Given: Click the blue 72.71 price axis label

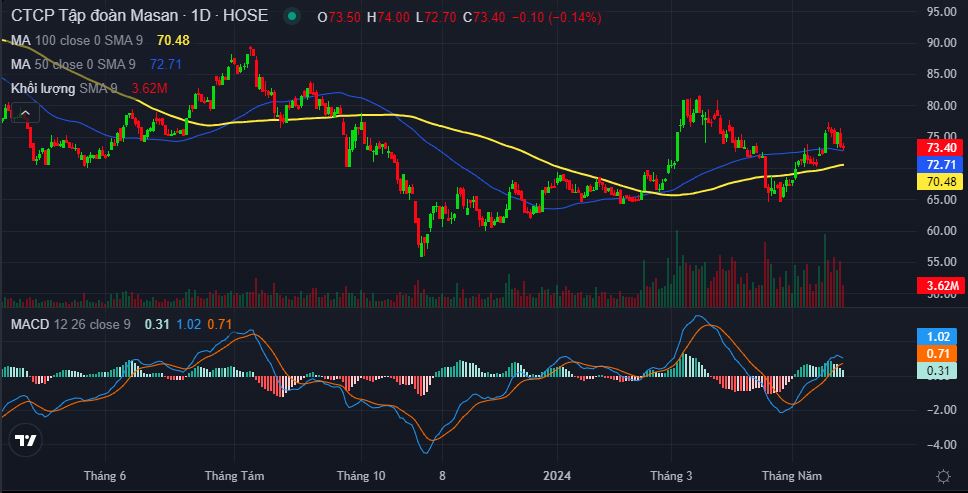Looking at the screenshot, I should click(x=939, y=164).
